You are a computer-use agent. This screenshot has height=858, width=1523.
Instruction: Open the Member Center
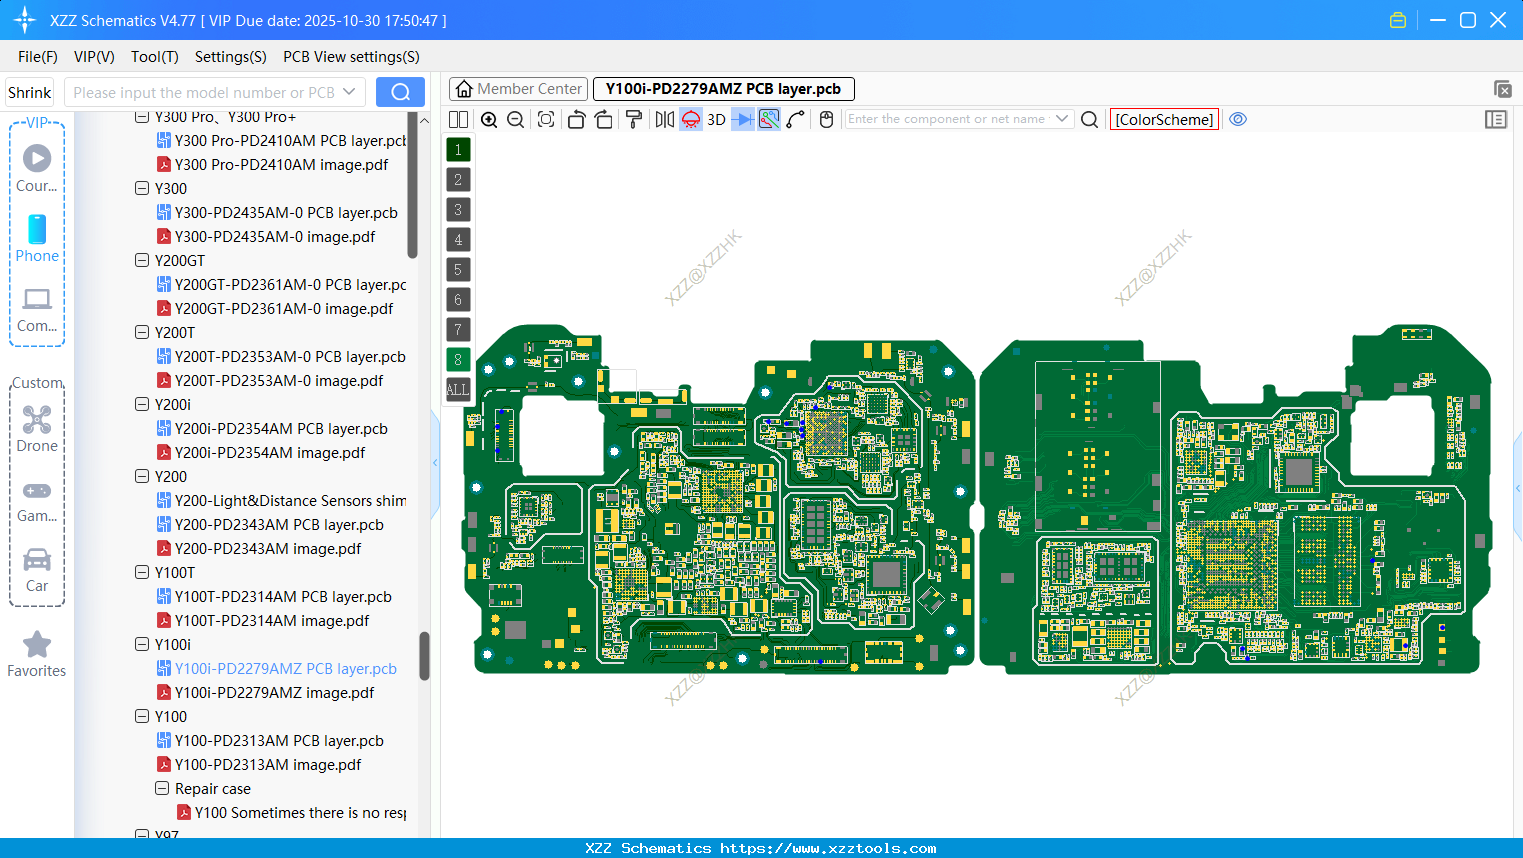(517, 88)
